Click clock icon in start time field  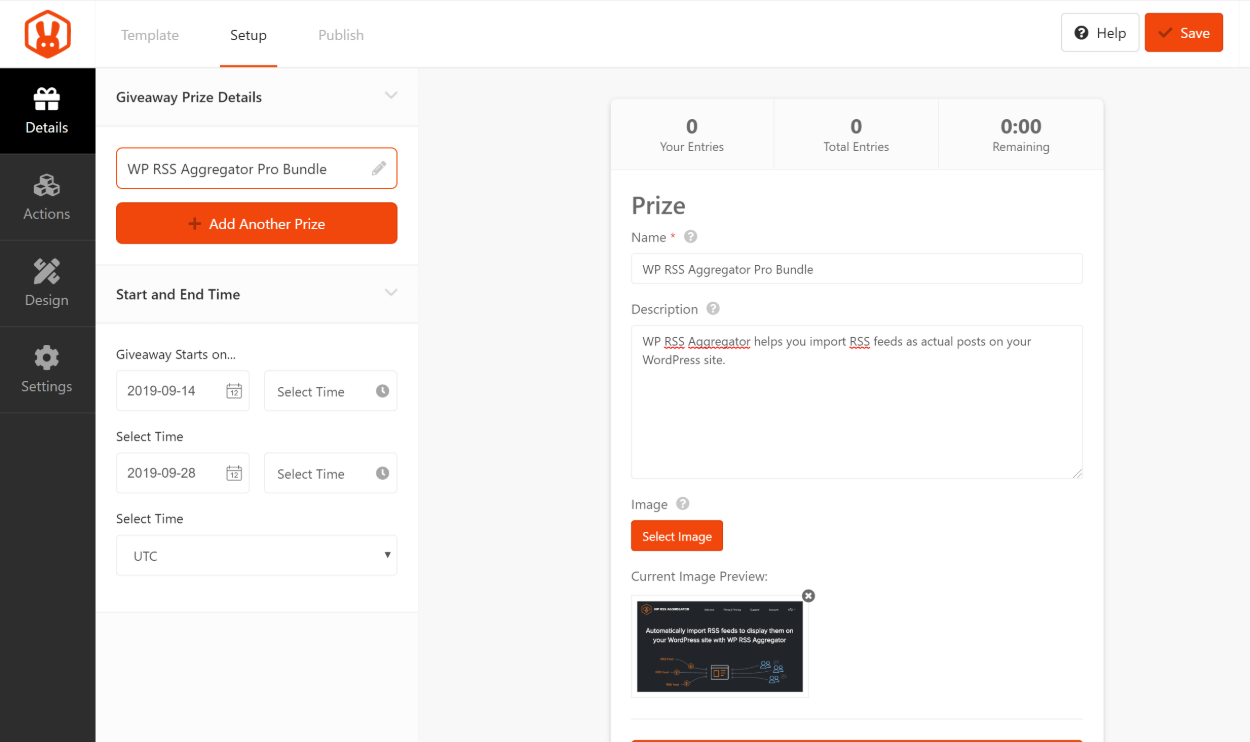point(382,391)
